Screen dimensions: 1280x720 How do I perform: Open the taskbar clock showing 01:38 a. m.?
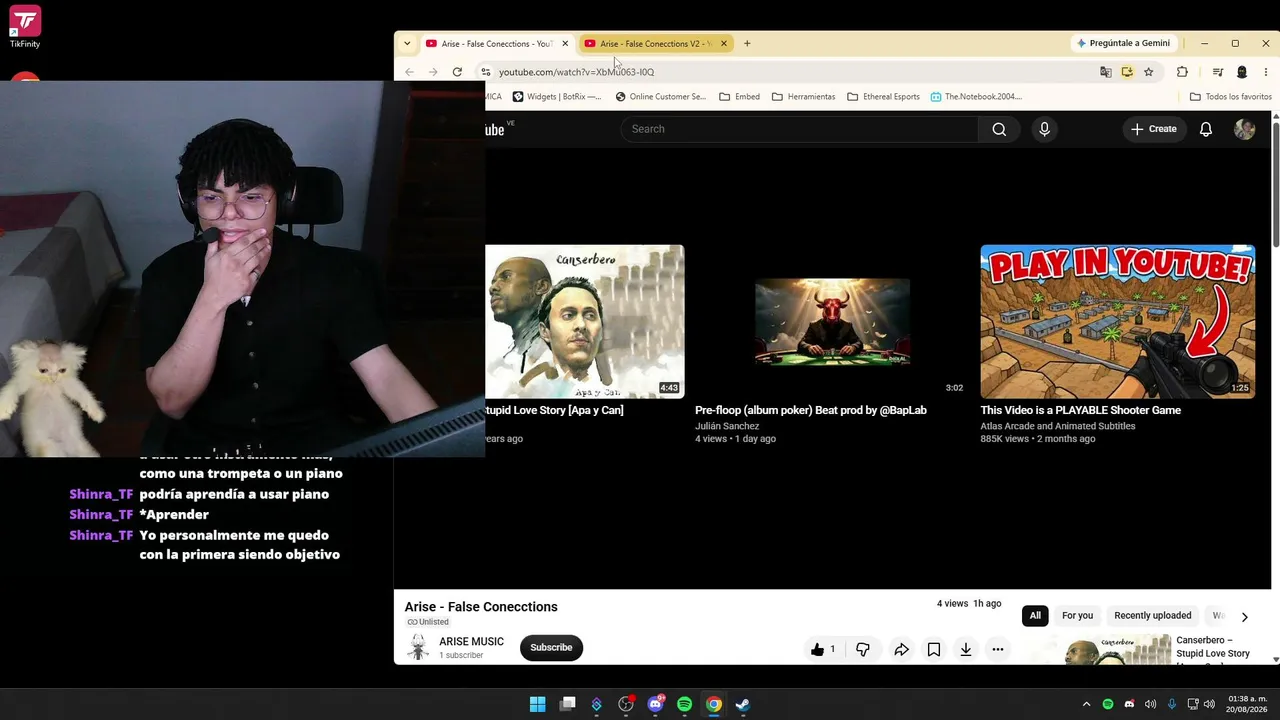(x=1247, y=704)
